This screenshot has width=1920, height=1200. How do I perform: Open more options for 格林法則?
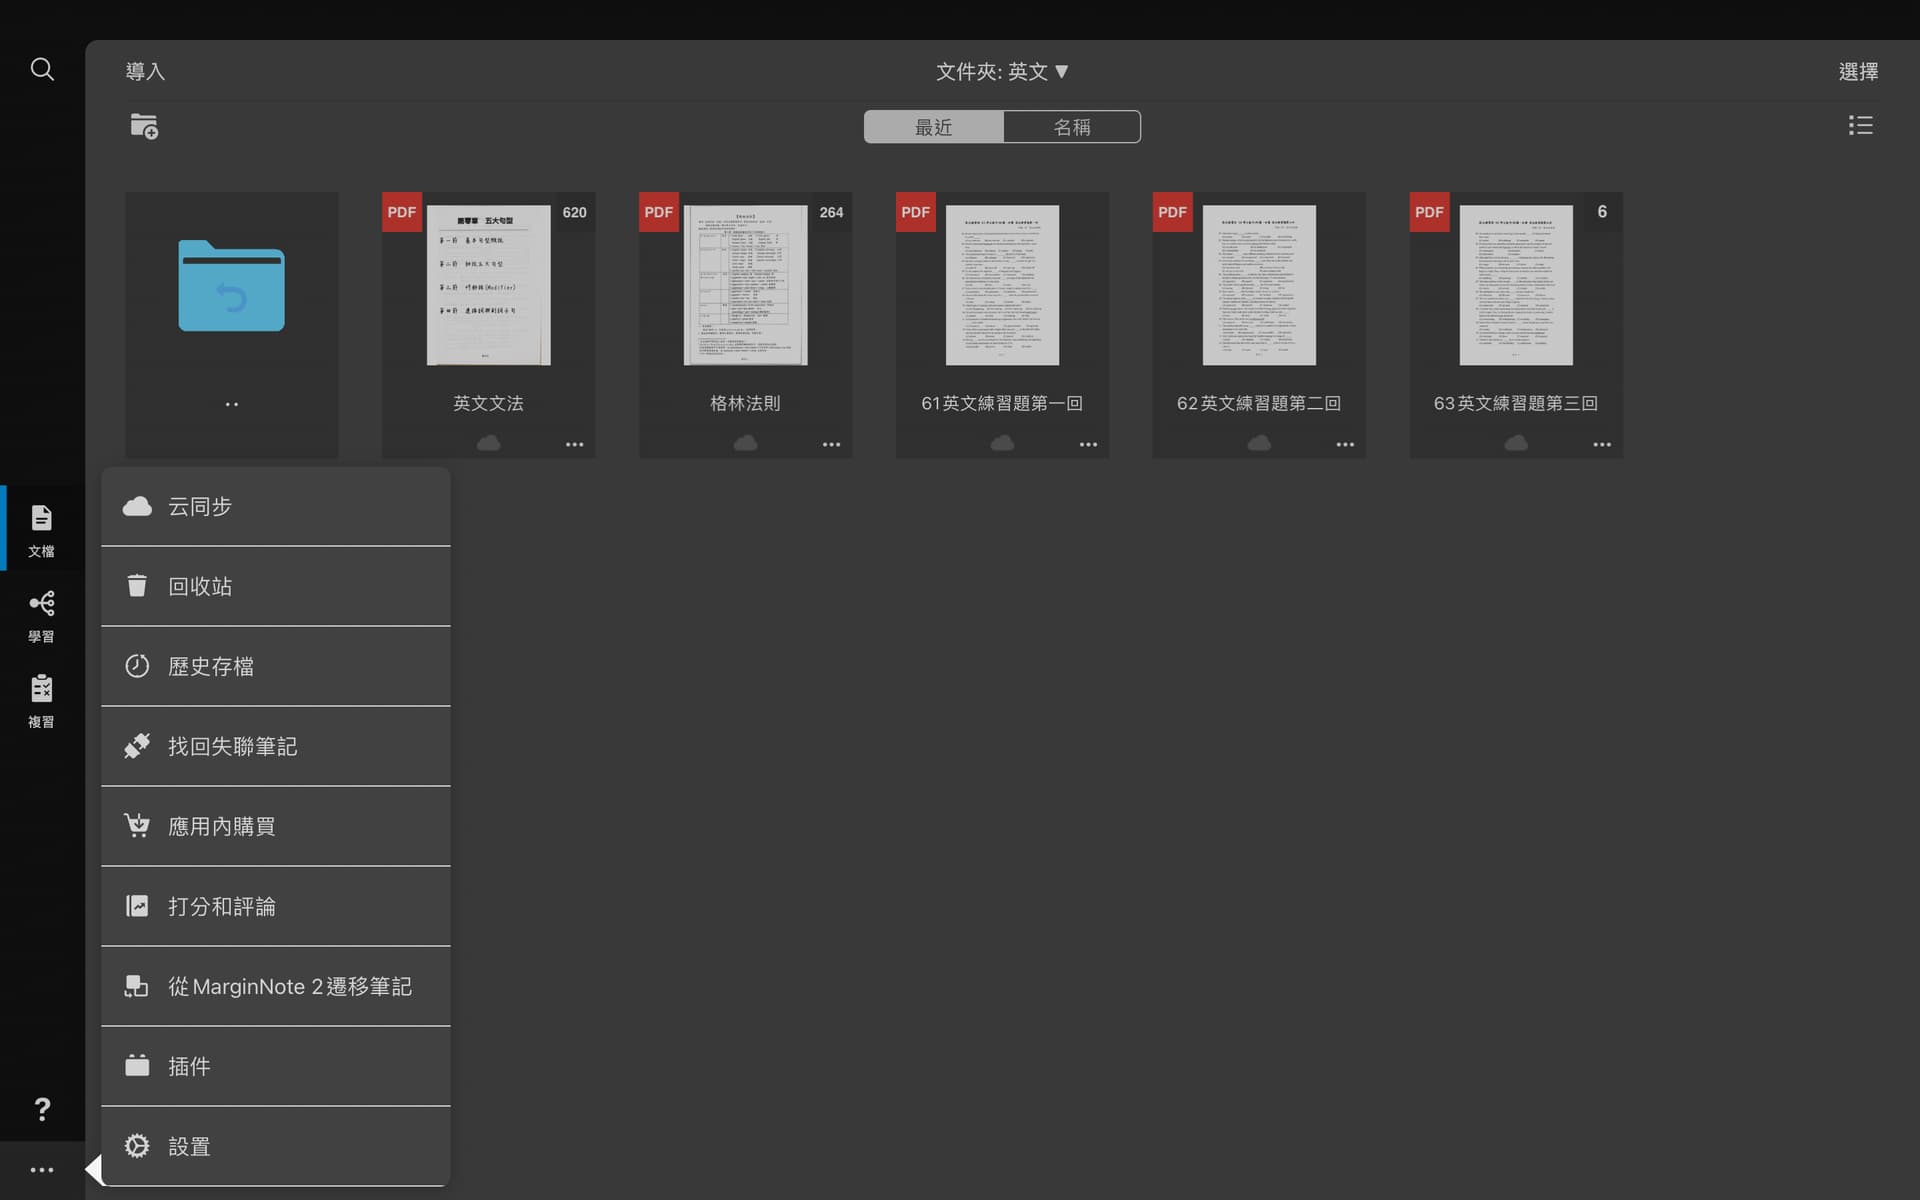pos(831,444)
